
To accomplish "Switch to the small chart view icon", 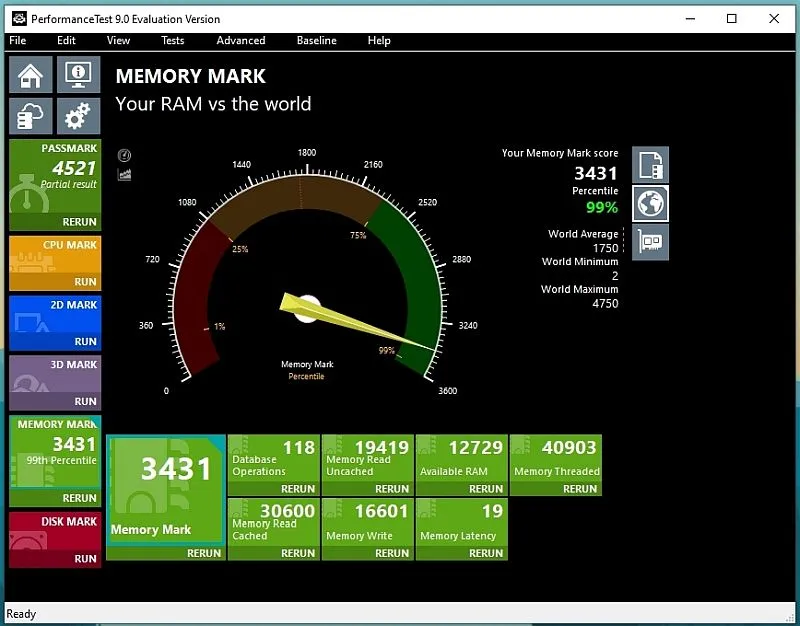I will coord(125,174).
